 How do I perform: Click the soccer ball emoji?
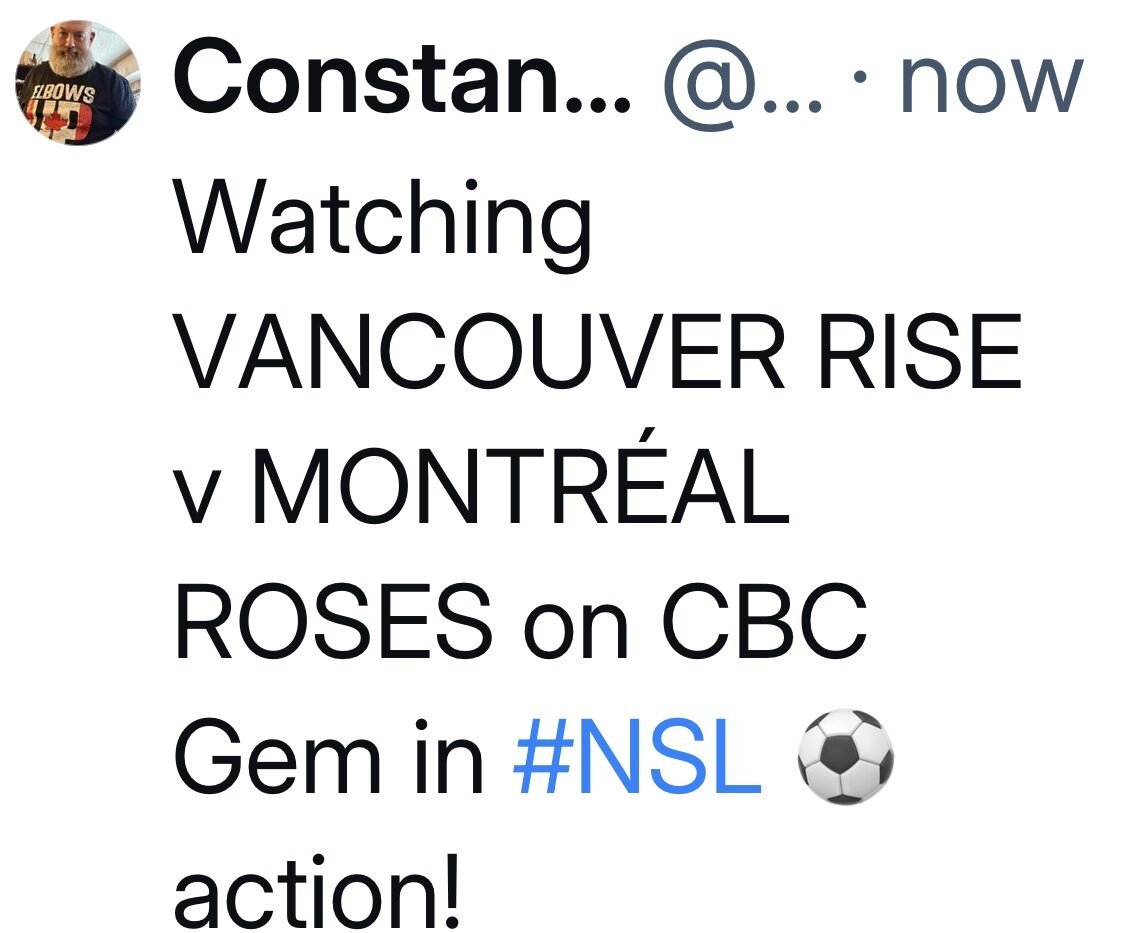[x=845, y=756]
